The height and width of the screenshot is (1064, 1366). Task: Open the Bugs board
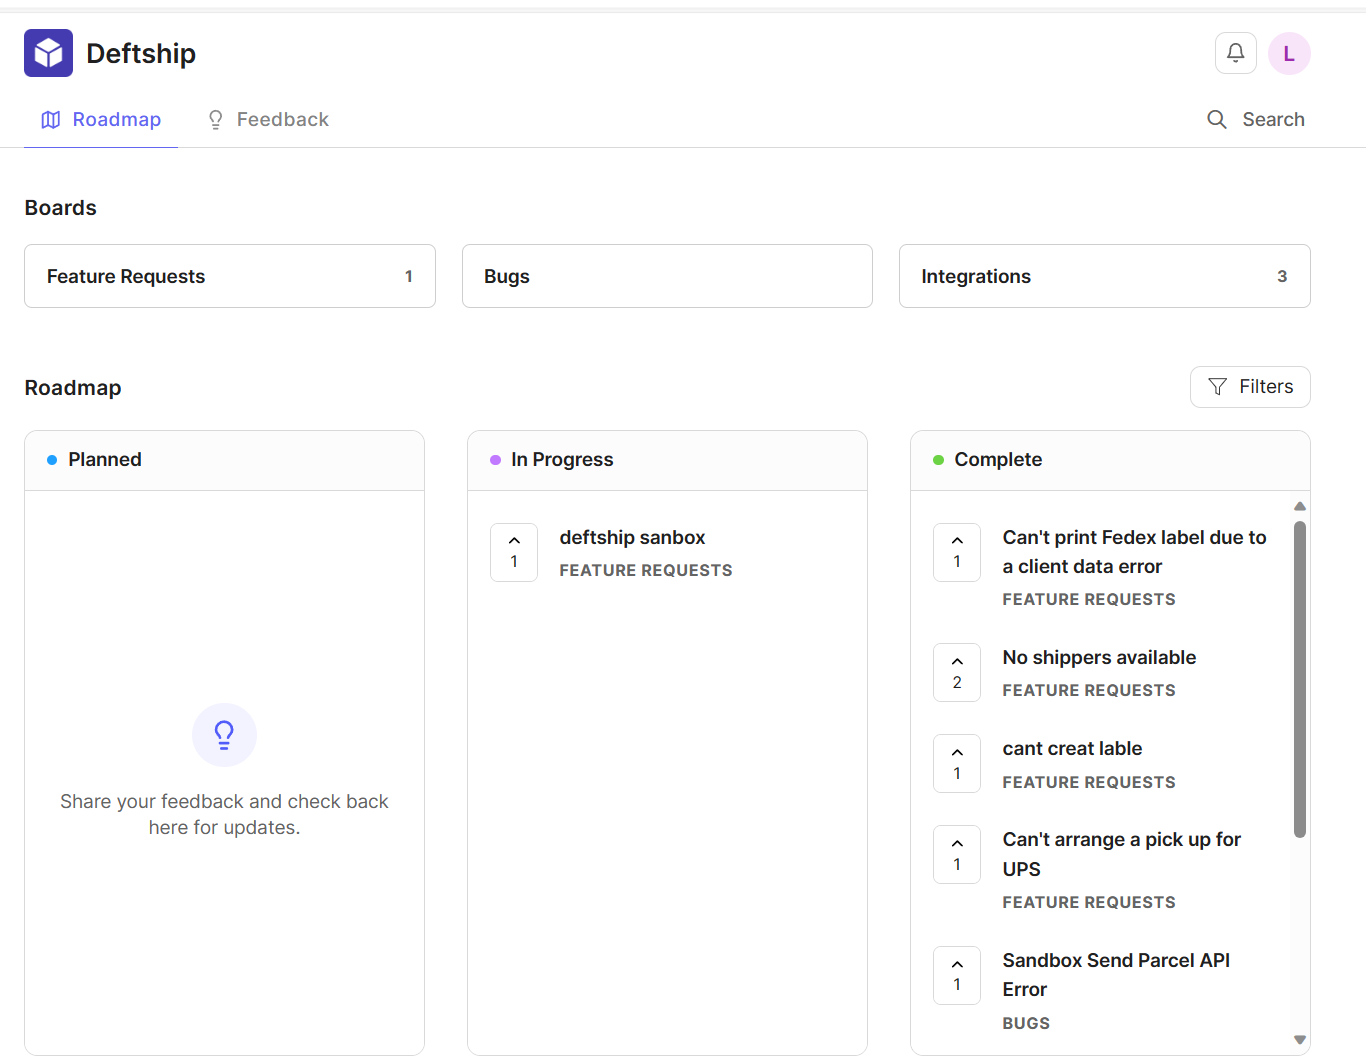[x=667, y=276]
